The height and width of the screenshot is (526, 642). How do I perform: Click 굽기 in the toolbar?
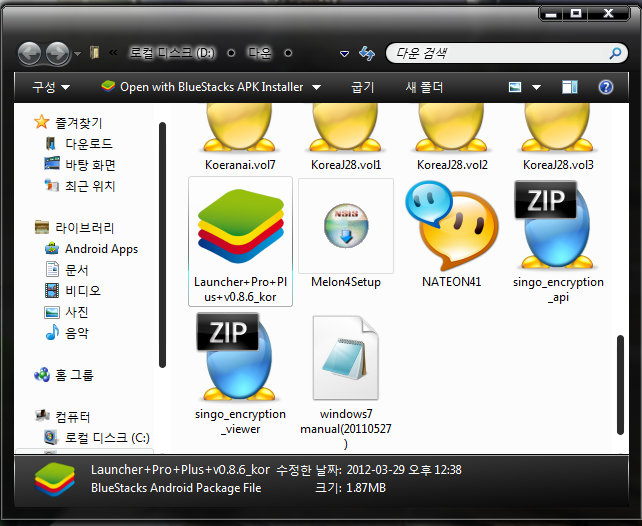click(363, 87)
